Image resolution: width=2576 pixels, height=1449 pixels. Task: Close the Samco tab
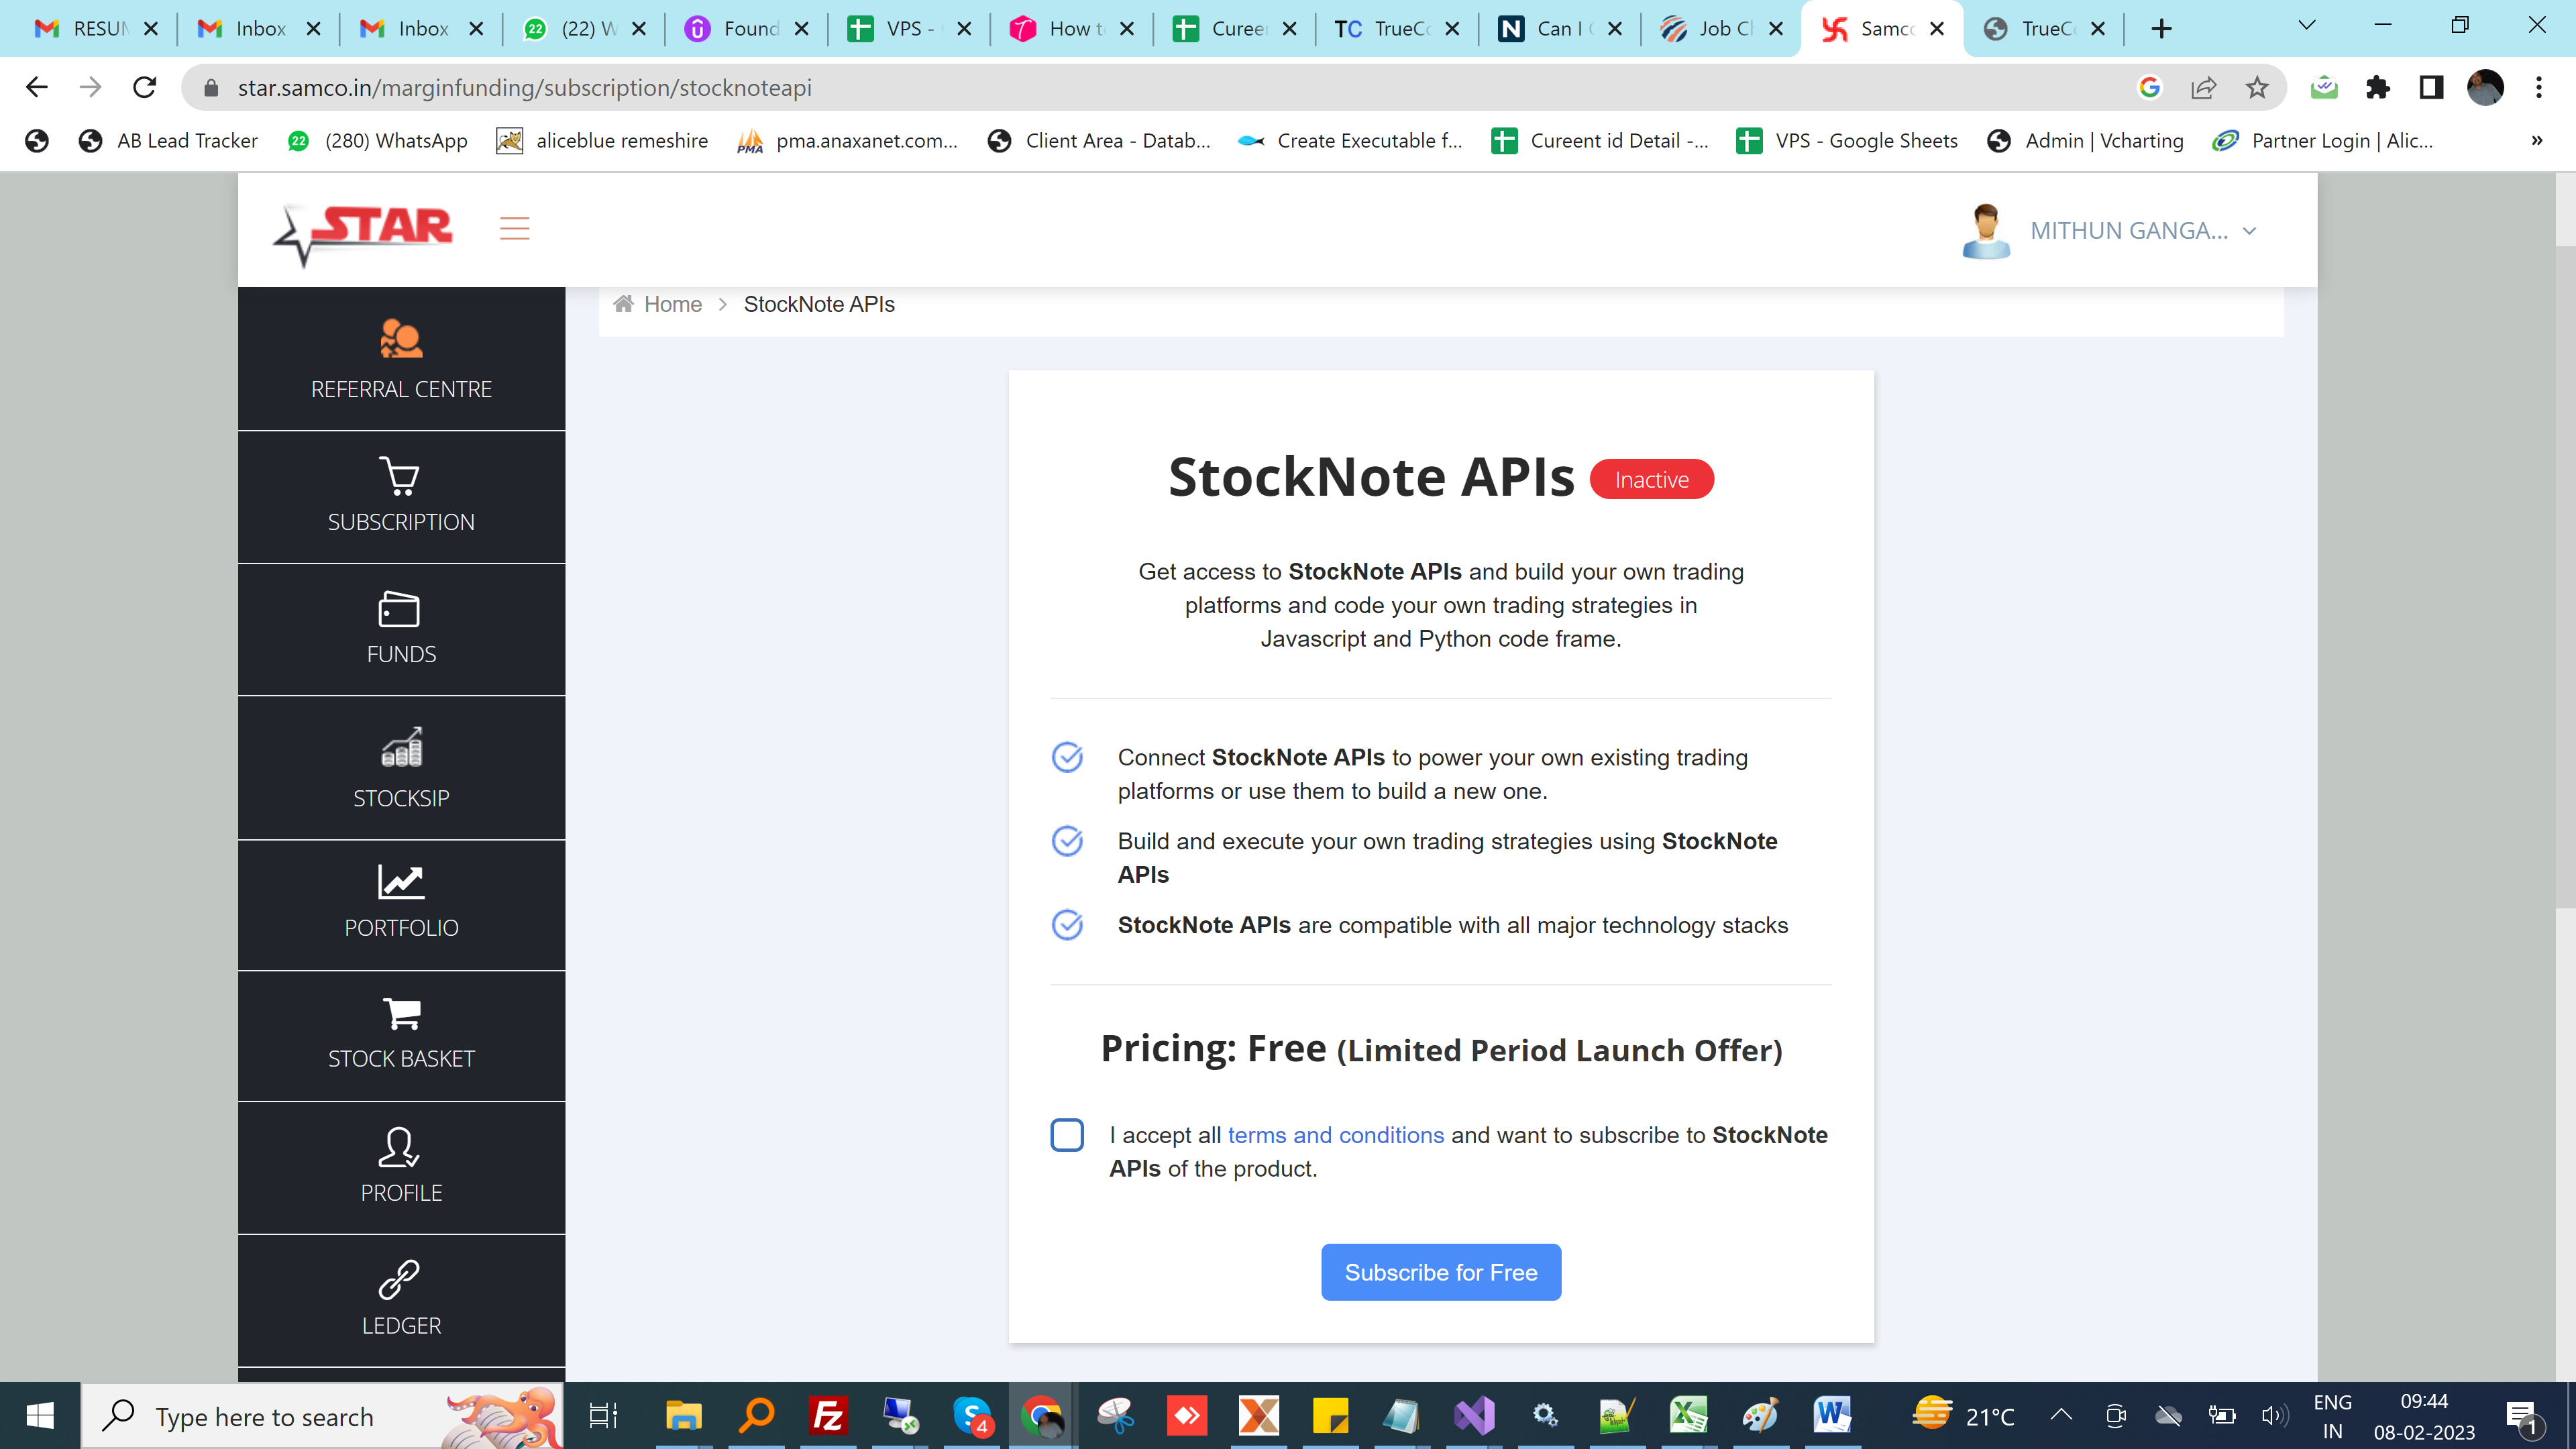tap(1937, 29)
